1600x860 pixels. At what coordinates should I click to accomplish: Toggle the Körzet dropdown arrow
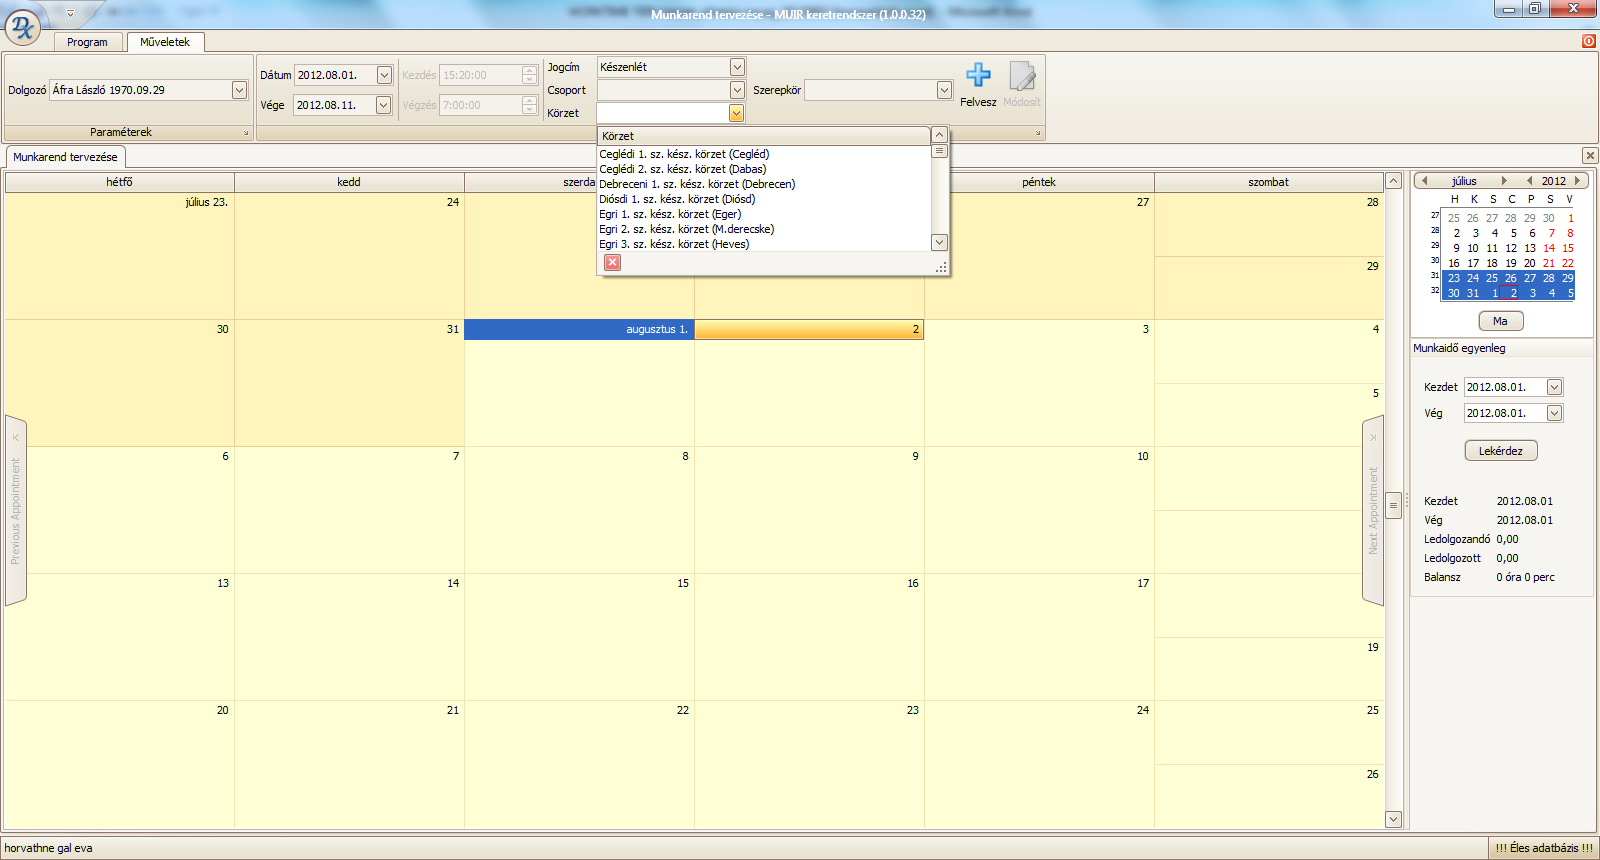[x=737, y=113]
